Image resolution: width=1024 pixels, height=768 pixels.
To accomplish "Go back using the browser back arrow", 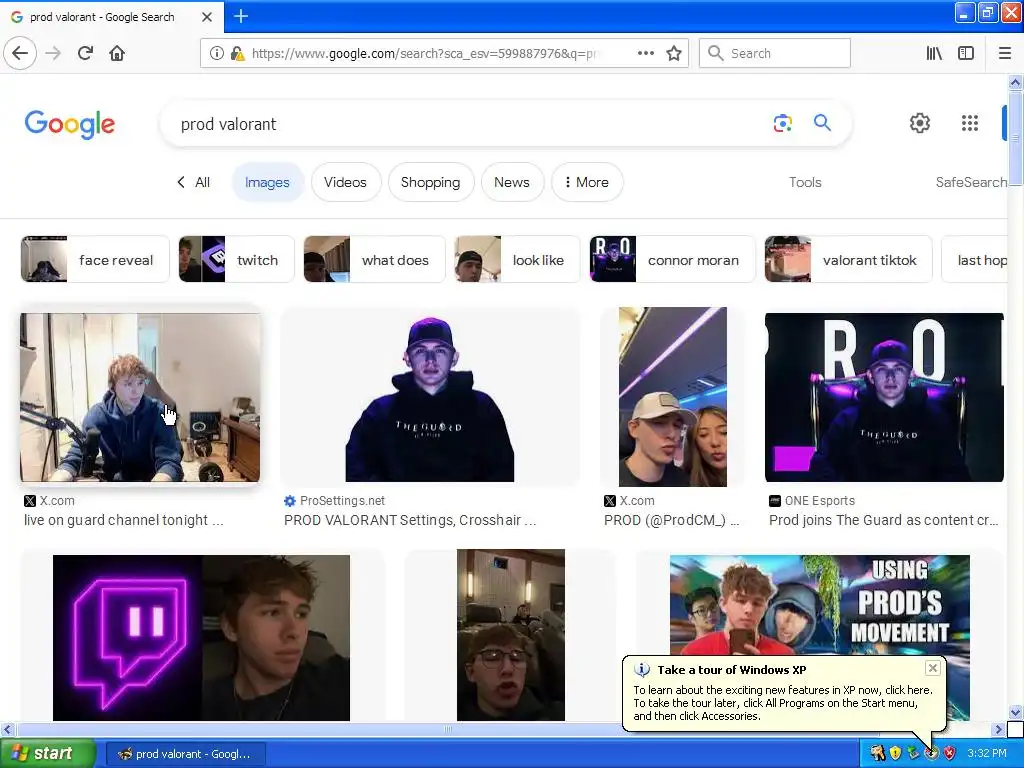I will pos(20,54).
